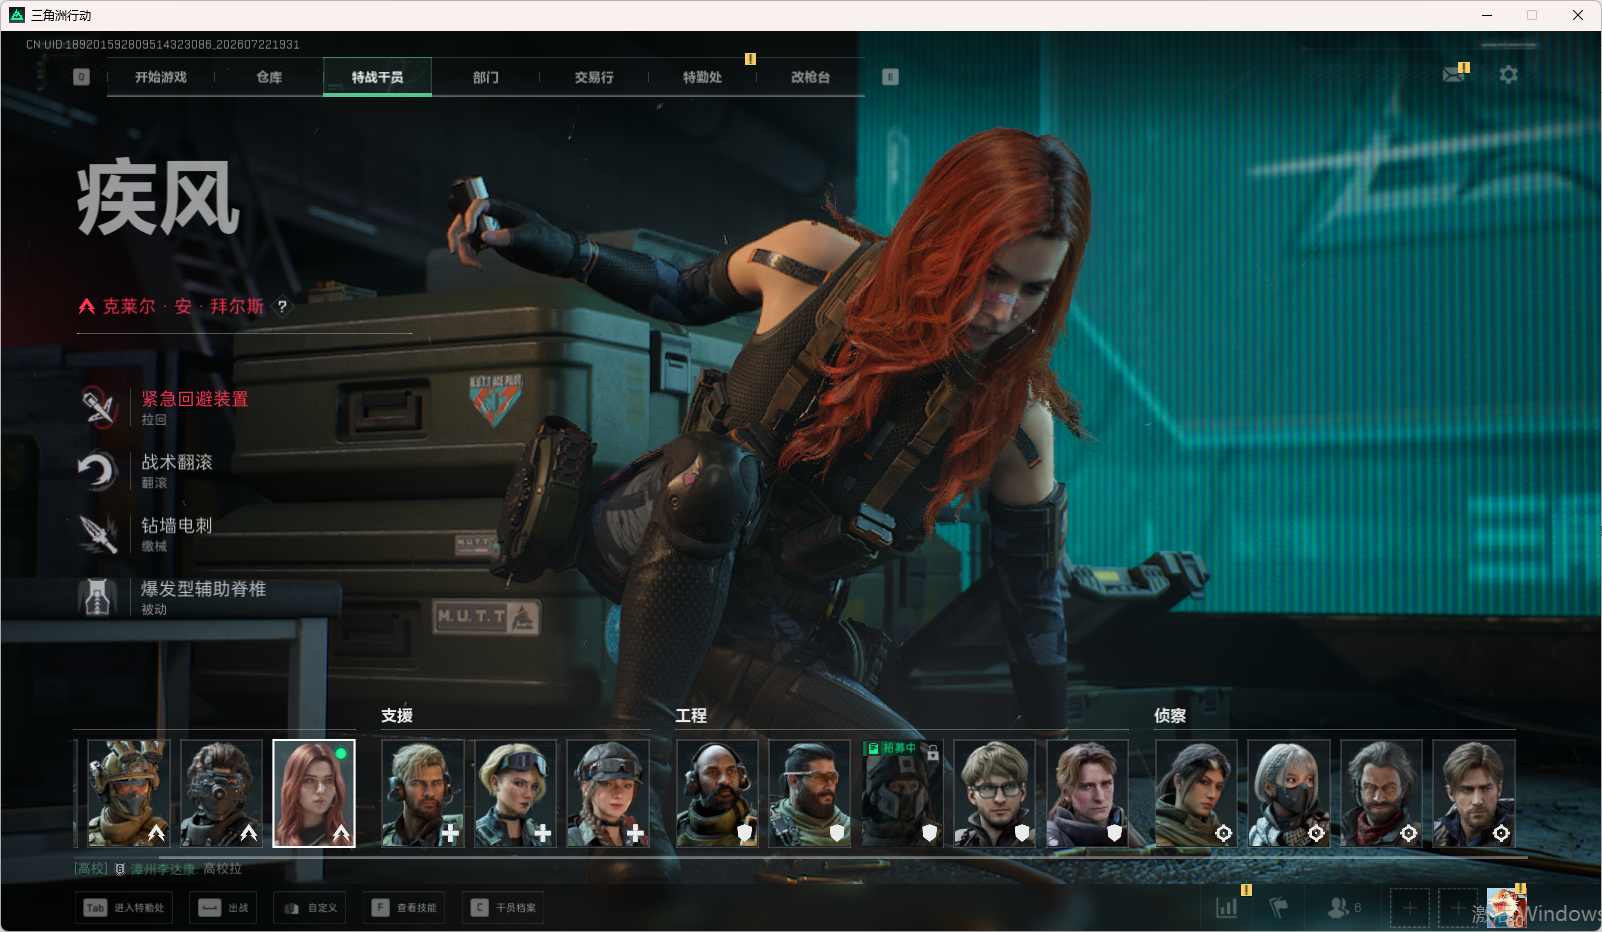Click the 查看技能 button
1602x932 pixels.
404,908
